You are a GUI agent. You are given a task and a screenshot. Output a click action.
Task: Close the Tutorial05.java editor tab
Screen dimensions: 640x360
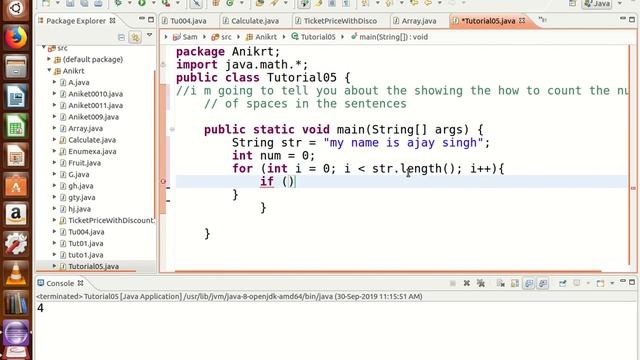click(522, 20)
